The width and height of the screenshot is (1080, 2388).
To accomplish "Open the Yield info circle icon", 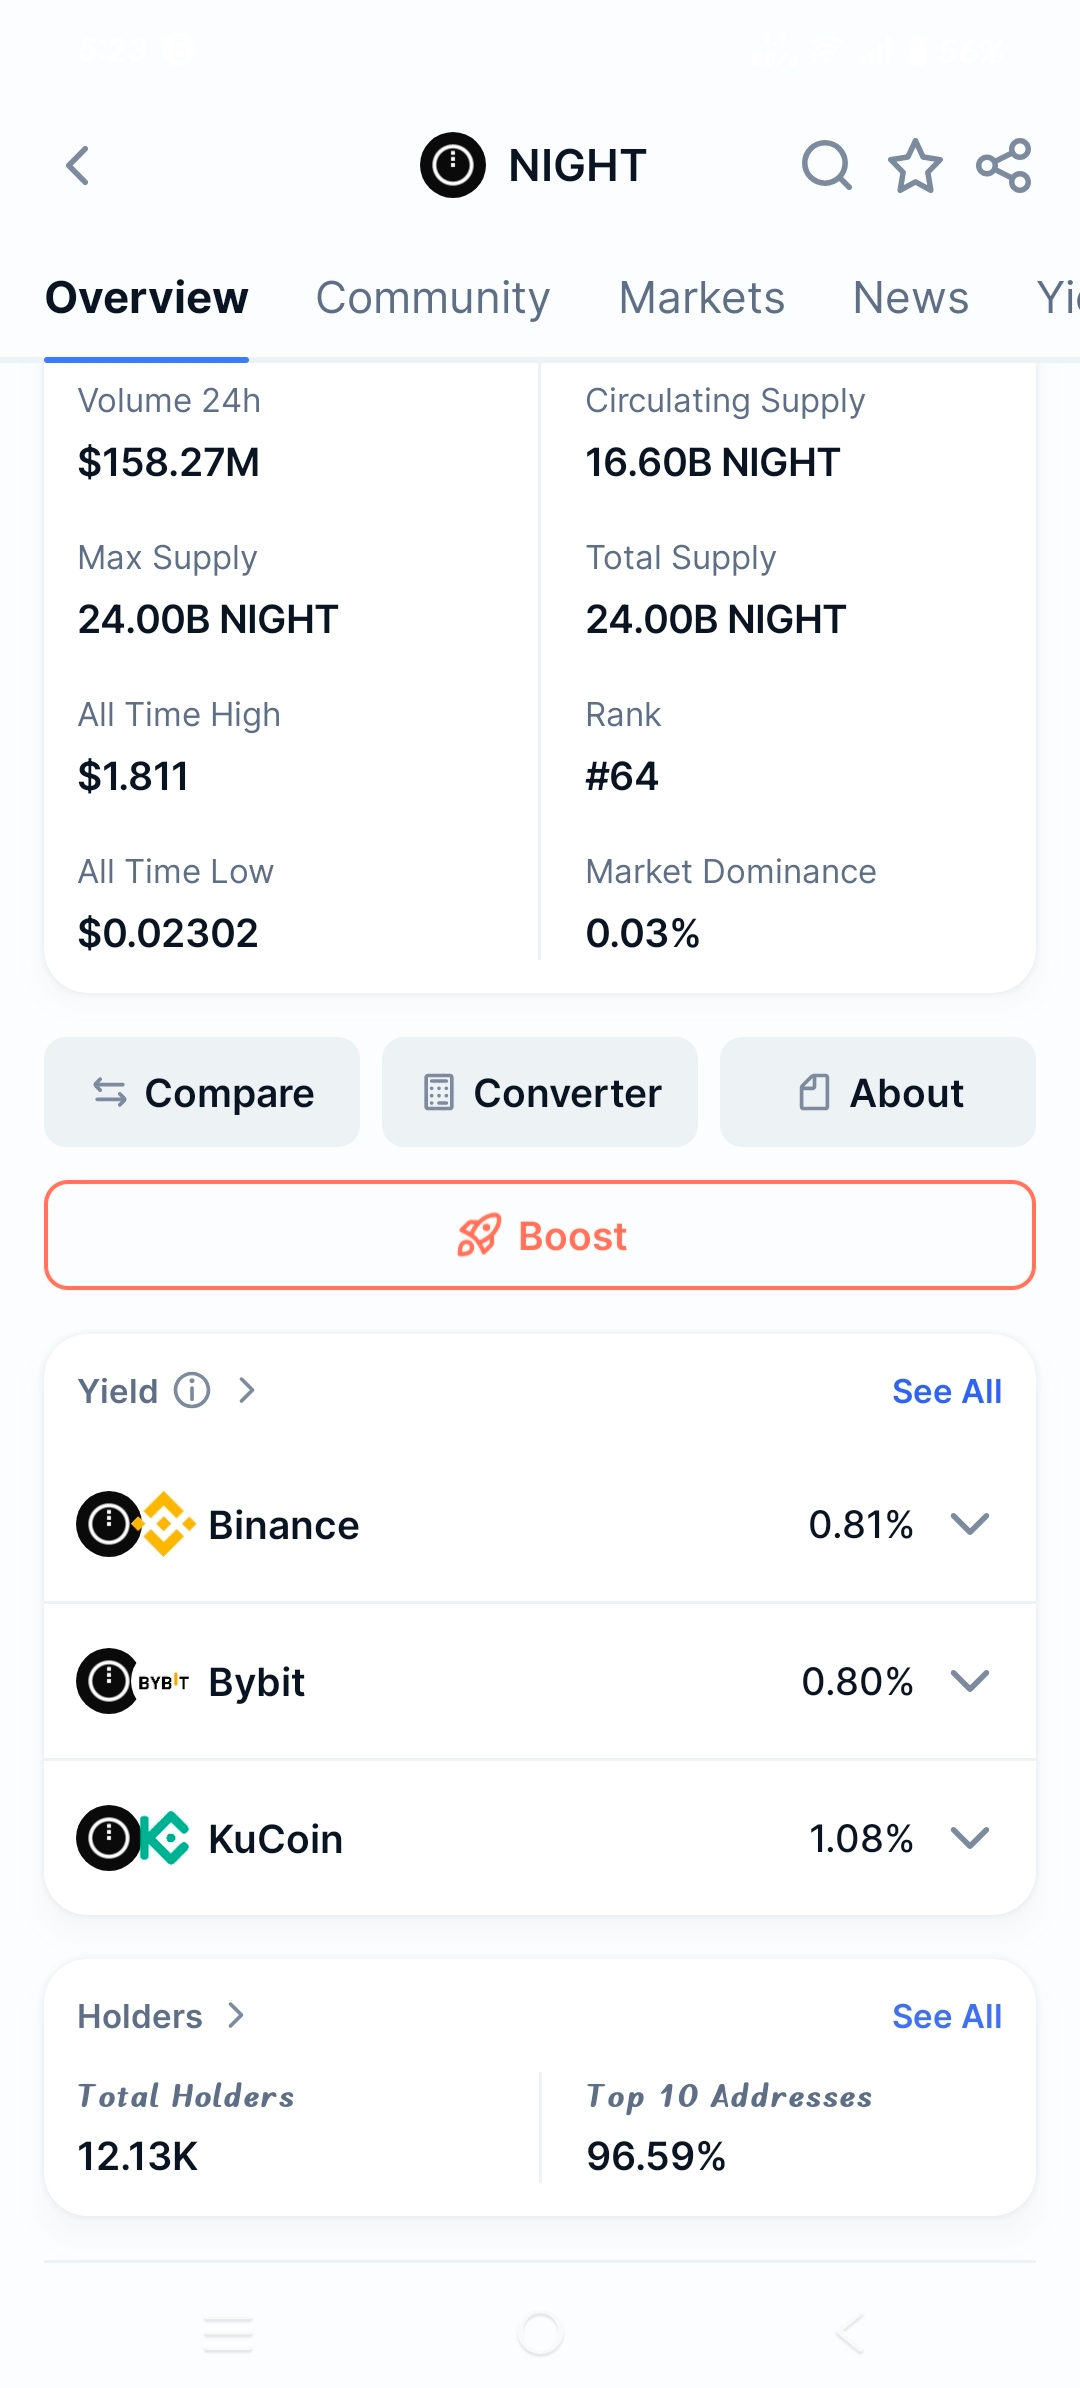I will tap(192, 1390).
